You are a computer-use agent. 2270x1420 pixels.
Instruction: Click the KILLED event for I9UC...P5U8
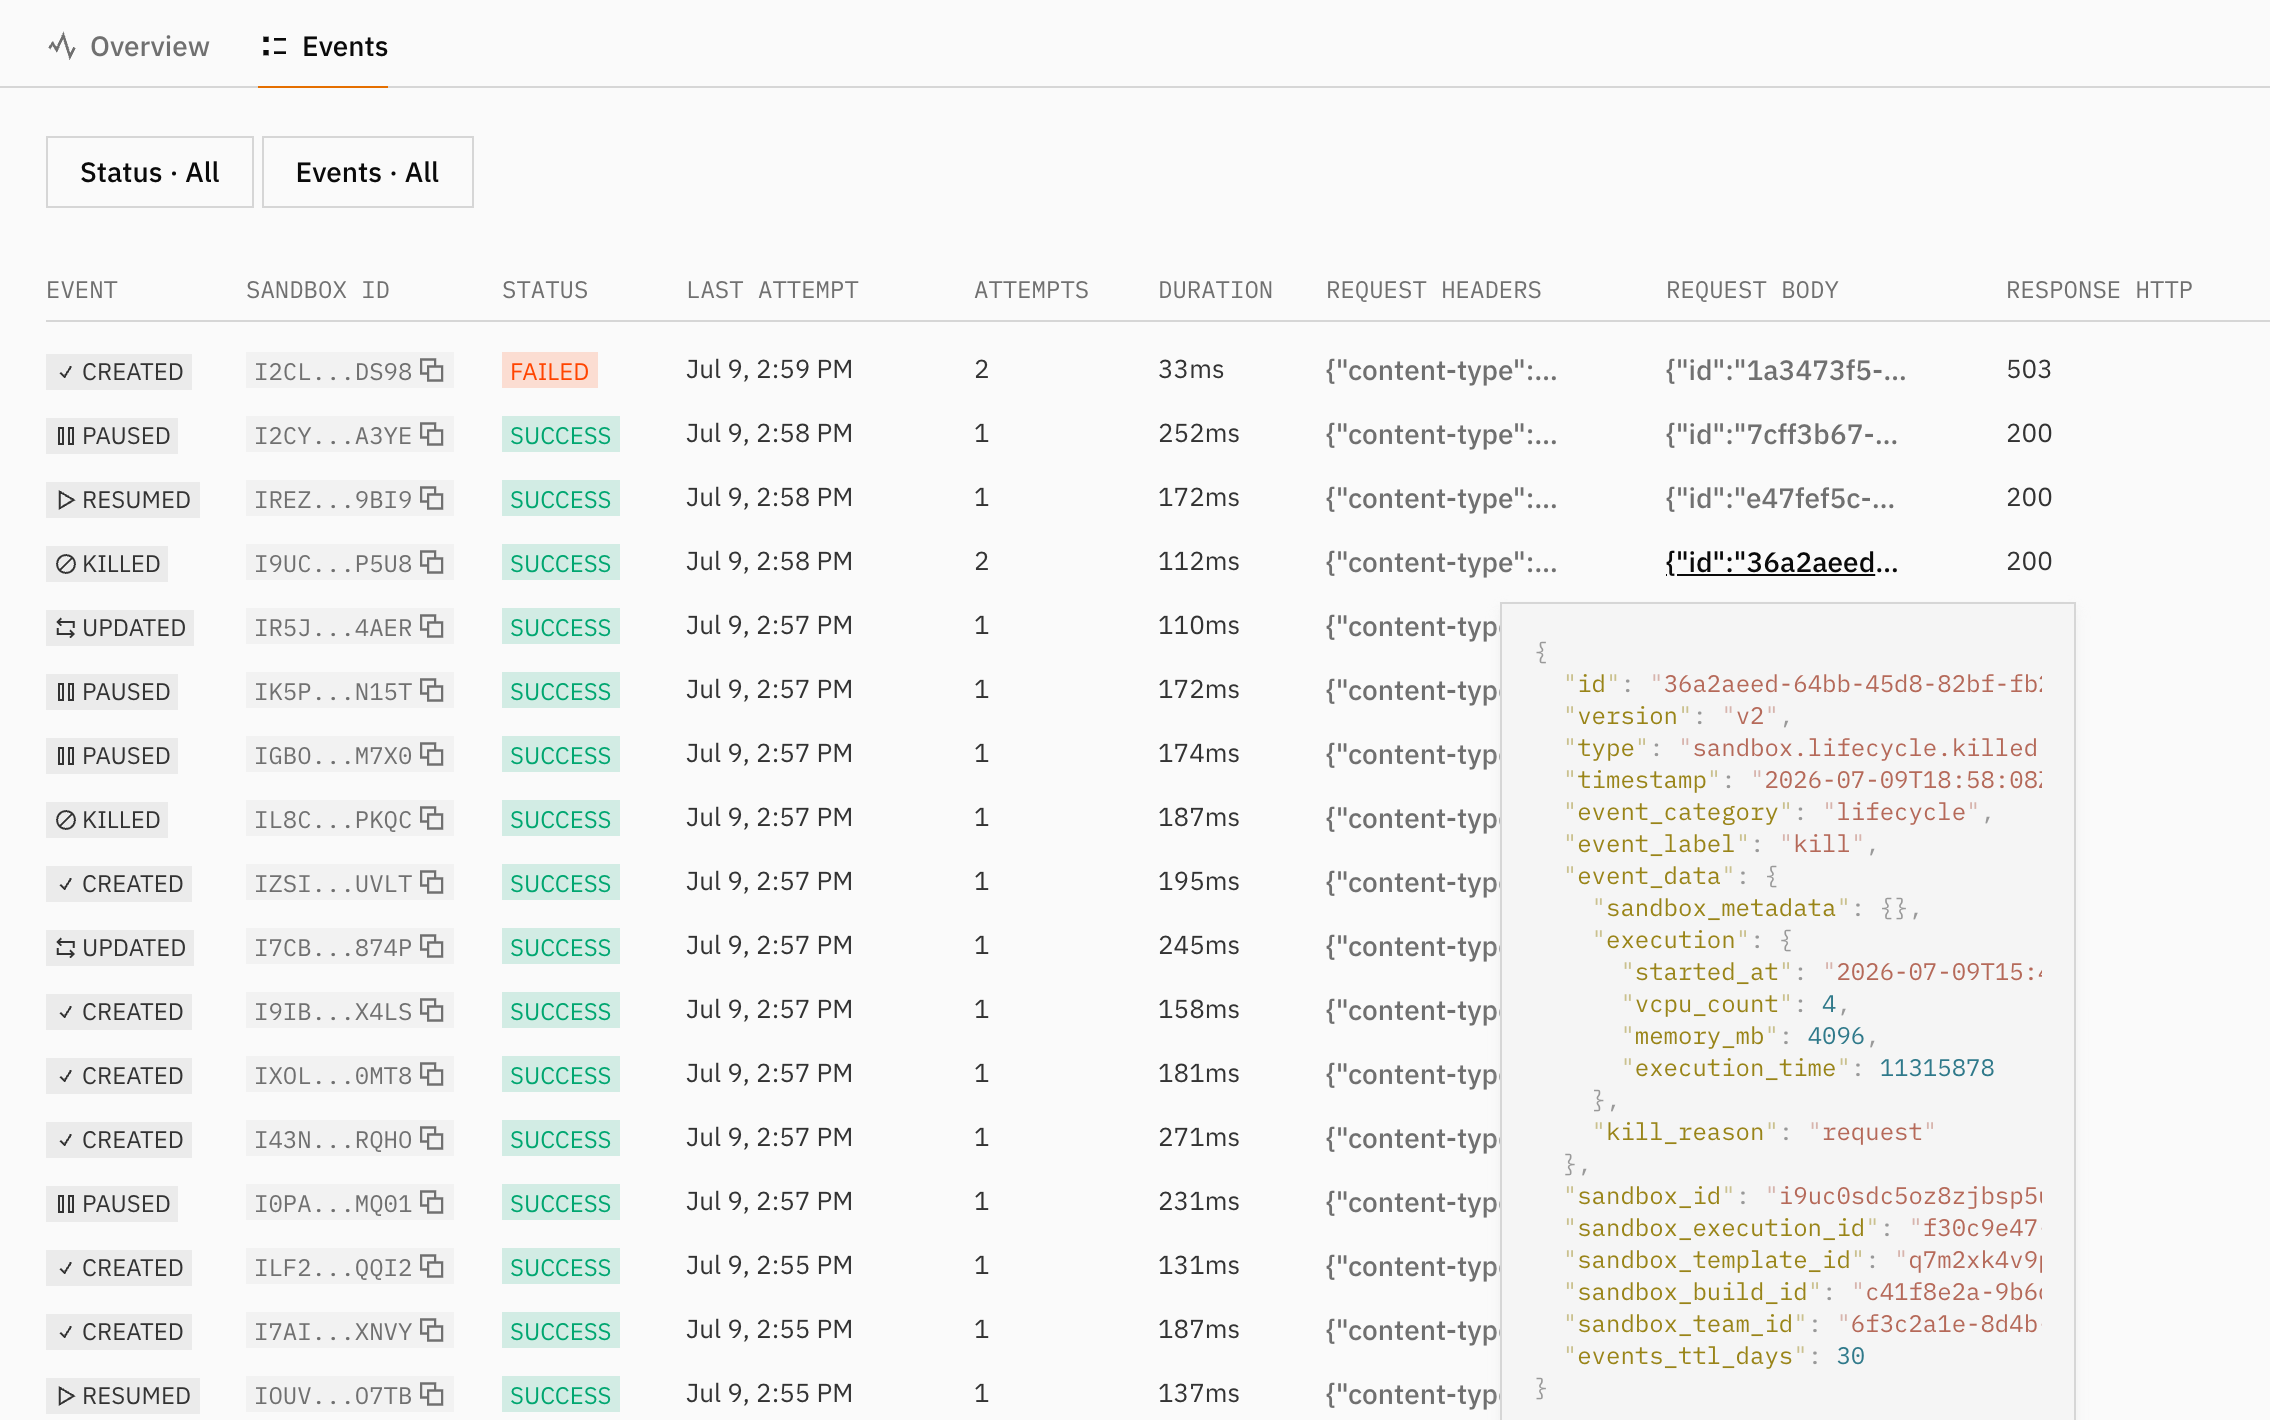coord(107,563)
